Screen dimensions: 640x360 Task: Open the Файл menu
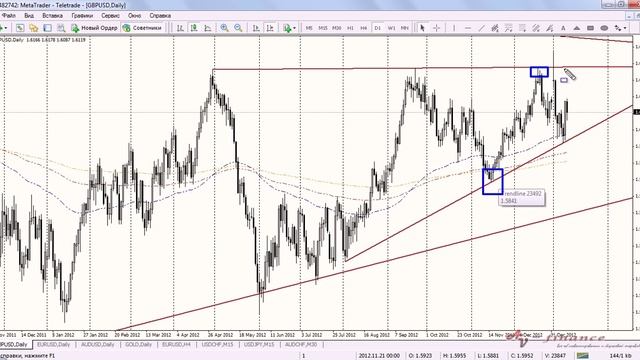coord(9,16)
